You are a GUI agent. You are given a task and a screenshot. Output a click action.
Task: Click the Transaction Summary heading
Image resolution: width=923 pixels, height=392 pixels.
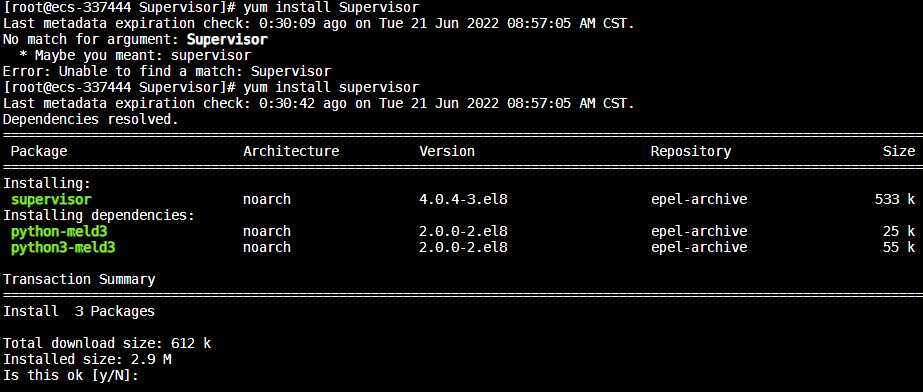(x=79, y=279)
